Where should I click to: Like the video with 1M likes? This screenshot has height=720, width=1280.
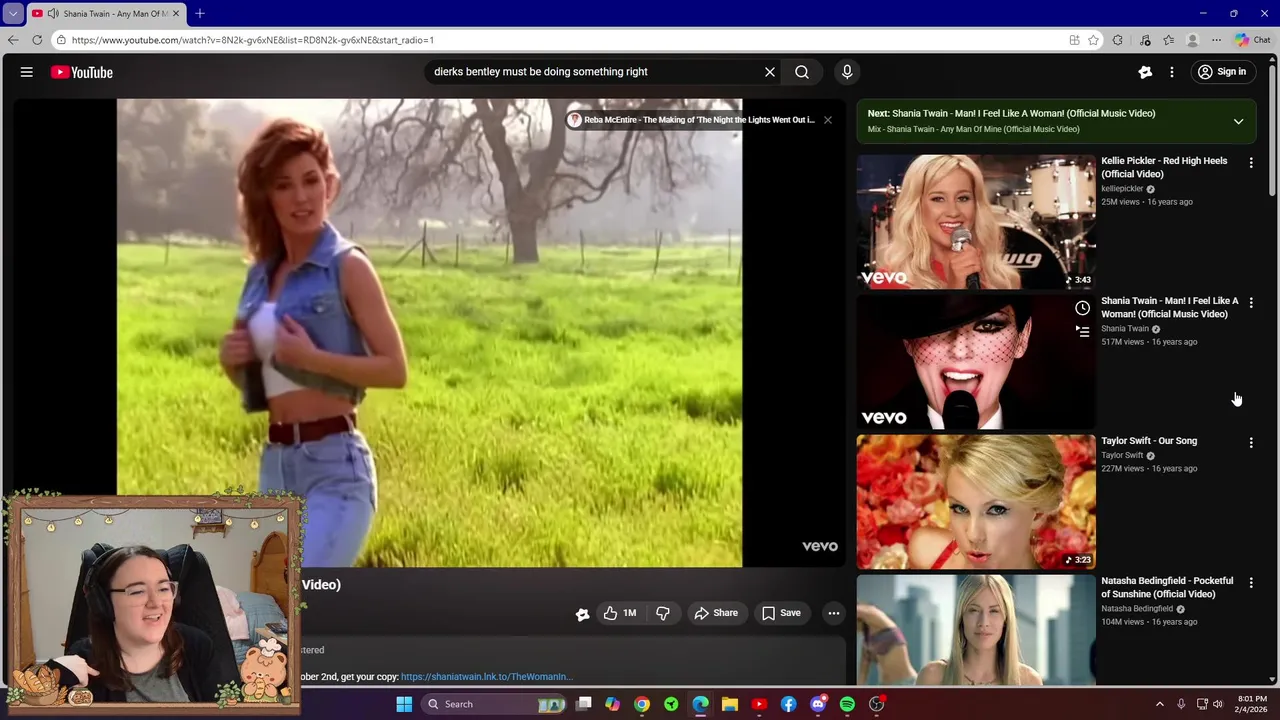coord(620,613)
